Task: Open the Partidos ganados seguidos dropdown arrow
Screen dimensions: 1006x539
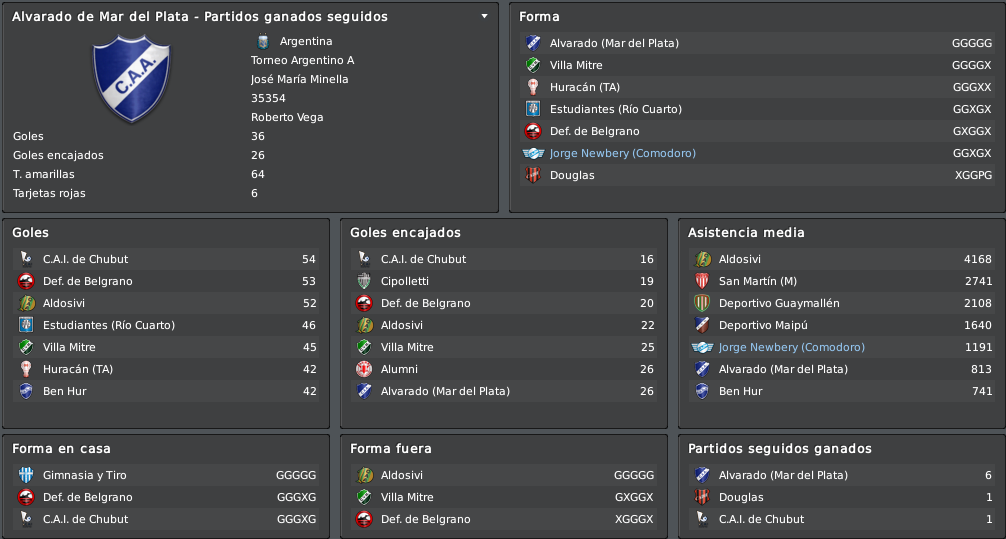Action: tap(484, 17)
